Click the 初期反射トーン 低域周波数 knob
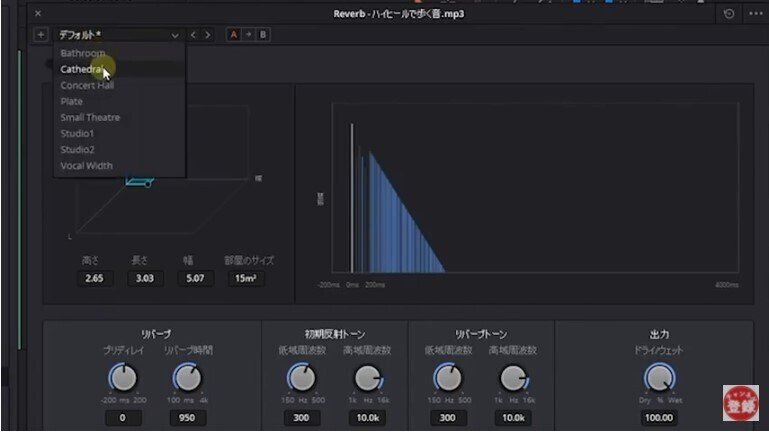This screenshot has height=432, width=769. (301, 378)
